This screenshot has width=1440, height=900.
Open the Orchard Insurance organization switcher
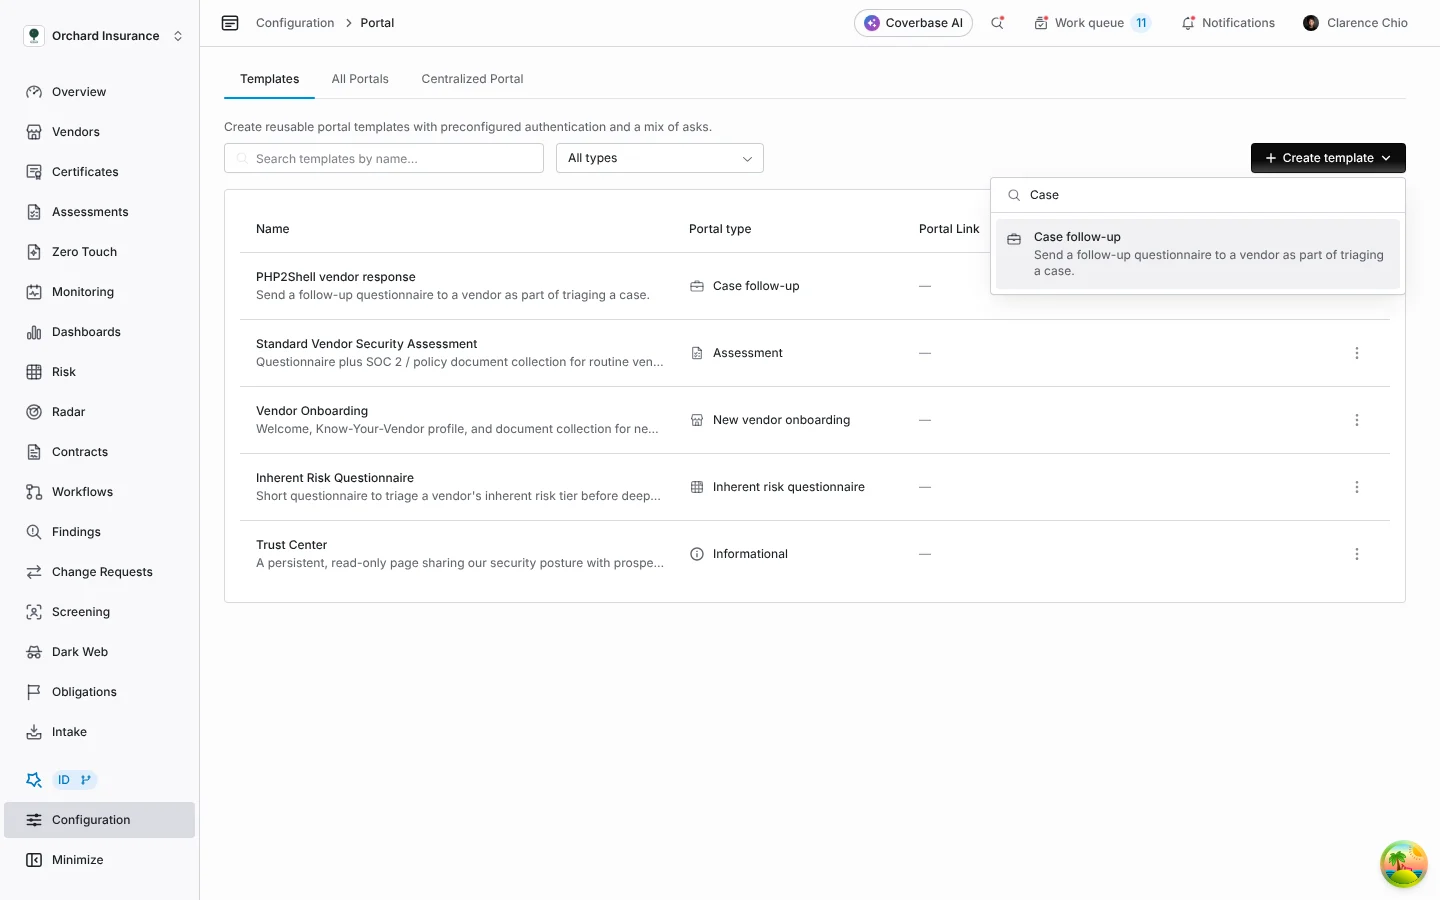tap(103, 36)
